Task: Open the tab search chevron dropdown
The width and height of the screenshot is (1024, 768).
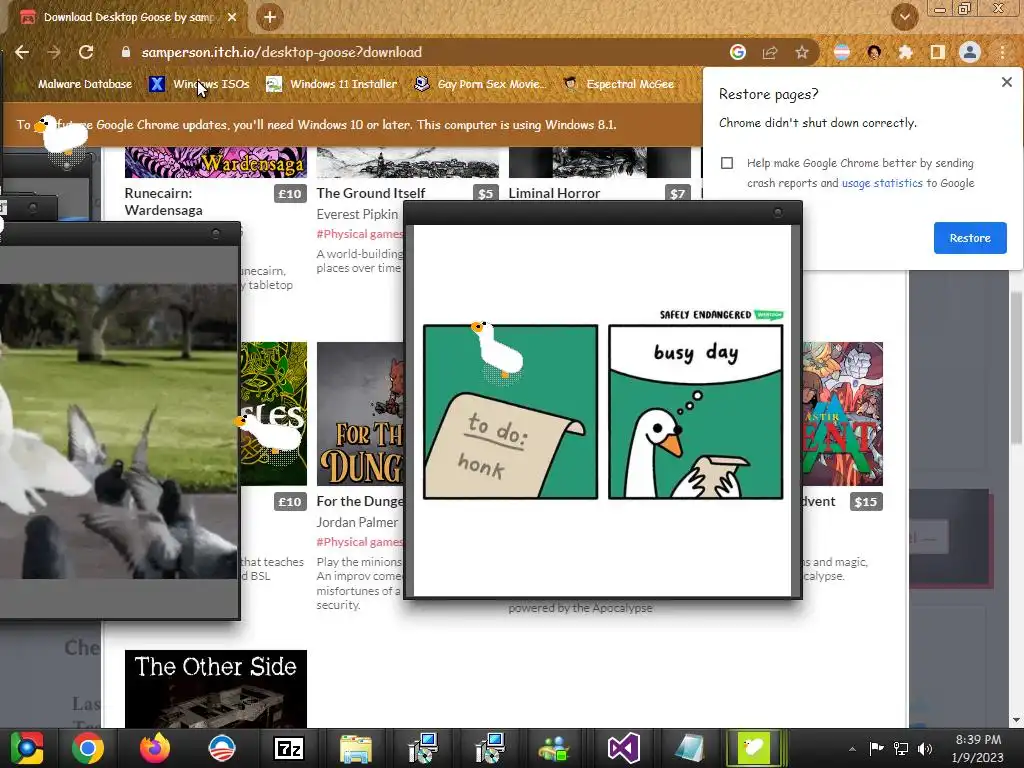Action: (904, 17)
